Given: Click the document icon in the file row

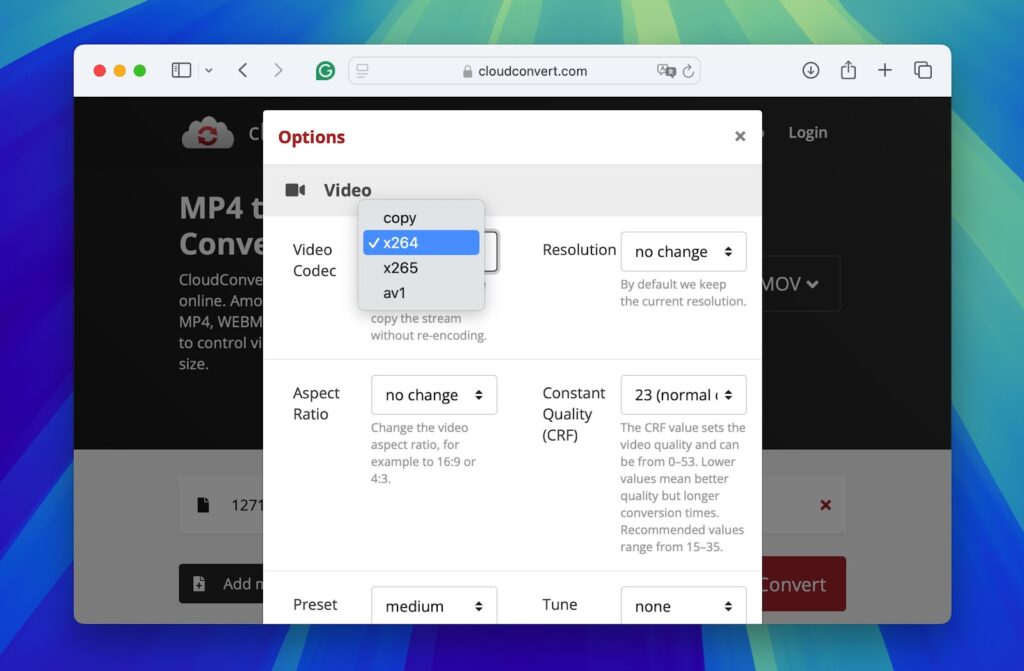Looking at the screenshot, I should [x=203, y=504].
